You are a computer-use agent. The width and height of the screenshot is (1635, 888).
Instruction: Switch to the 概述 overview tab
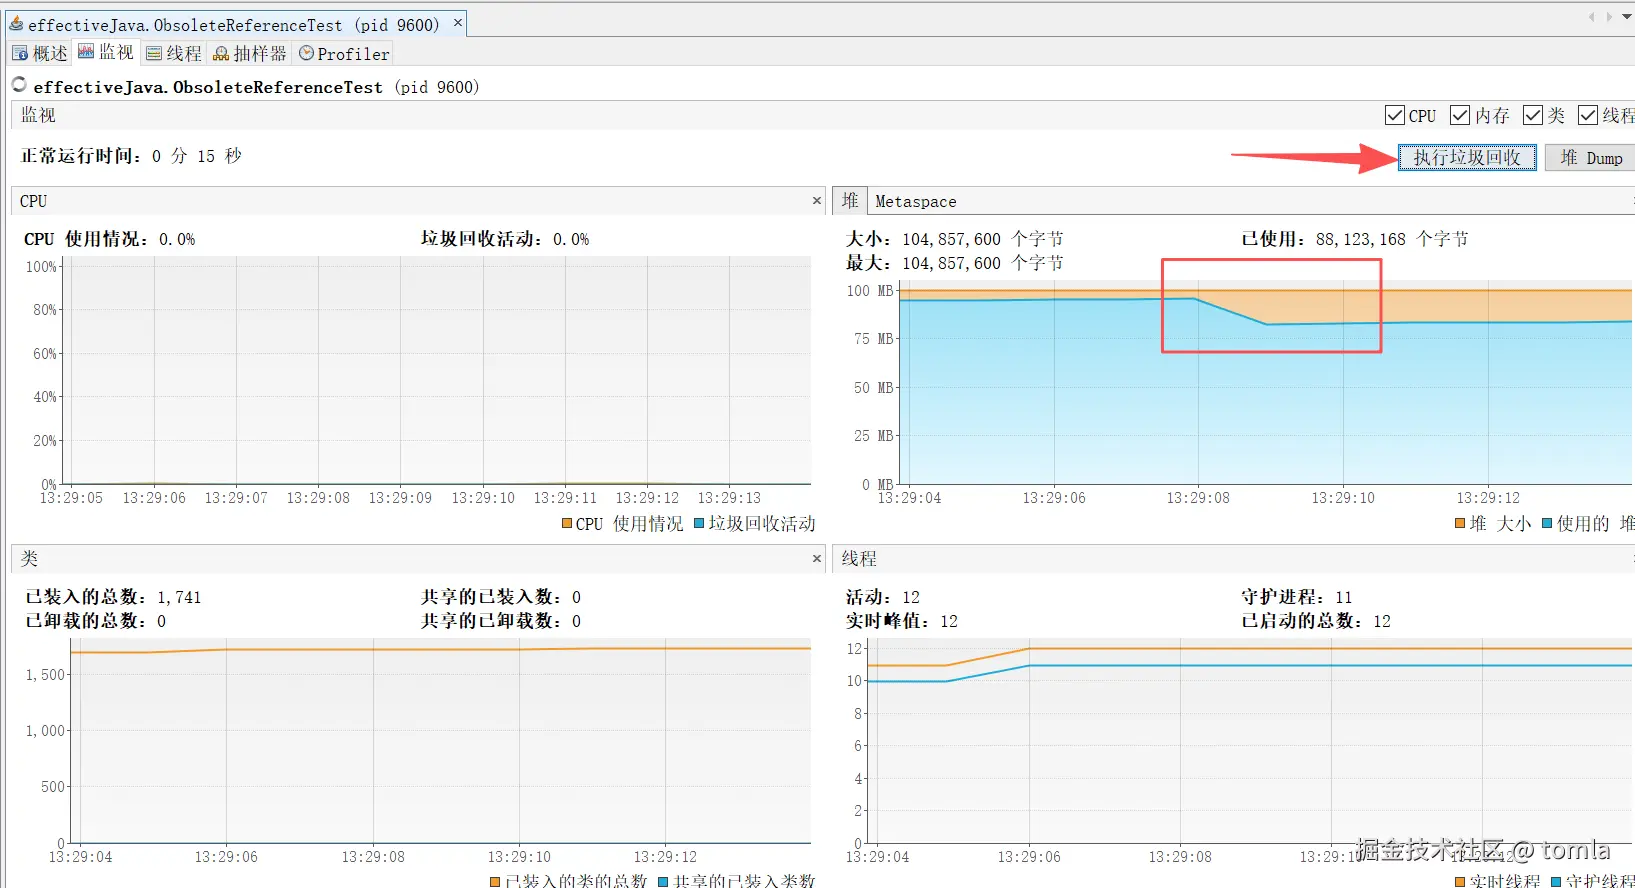[40, 53]
